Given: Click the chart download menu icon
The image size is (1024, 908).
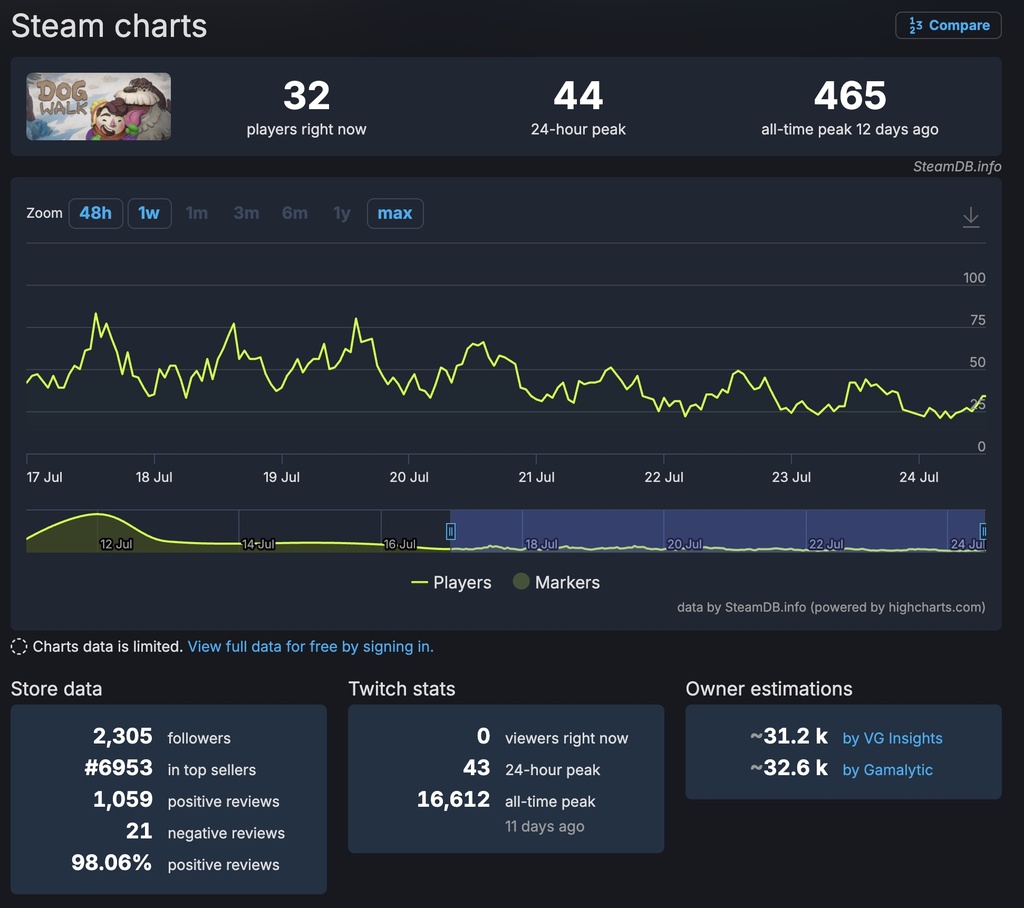Looking at the screenshot, I should coord(970,217).
